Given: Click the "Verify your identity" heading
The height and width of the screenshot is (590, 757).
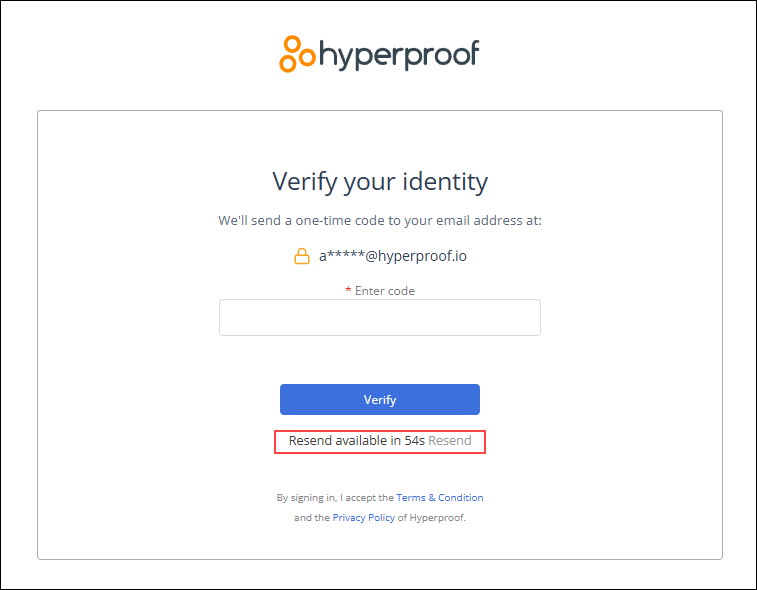Looking at the screenshot, I should [379, 181].
